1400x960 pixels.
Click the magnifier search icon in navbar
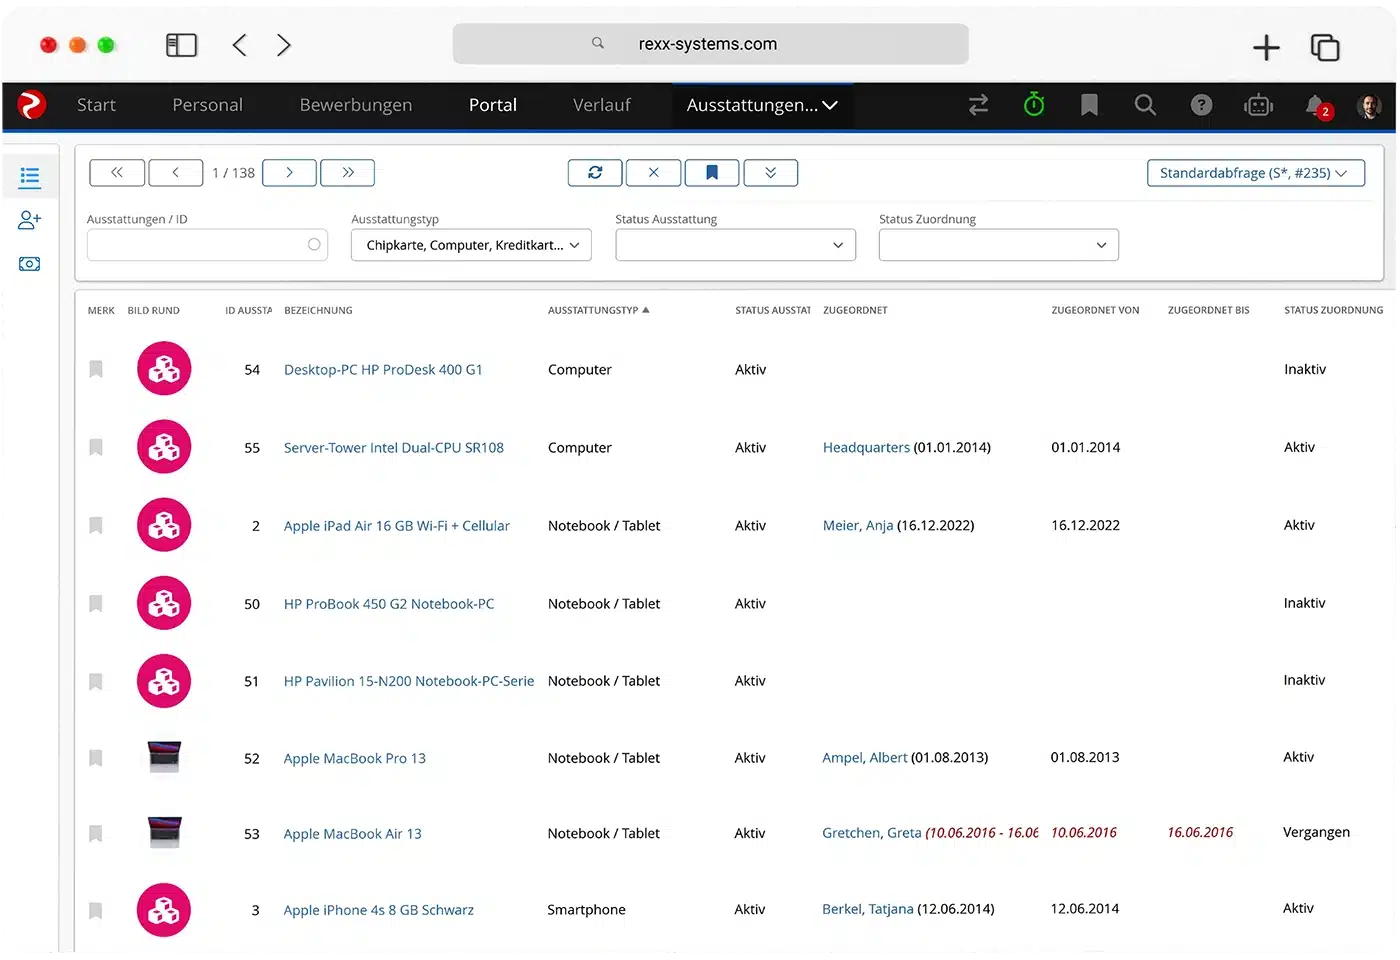coord(1145,105)
